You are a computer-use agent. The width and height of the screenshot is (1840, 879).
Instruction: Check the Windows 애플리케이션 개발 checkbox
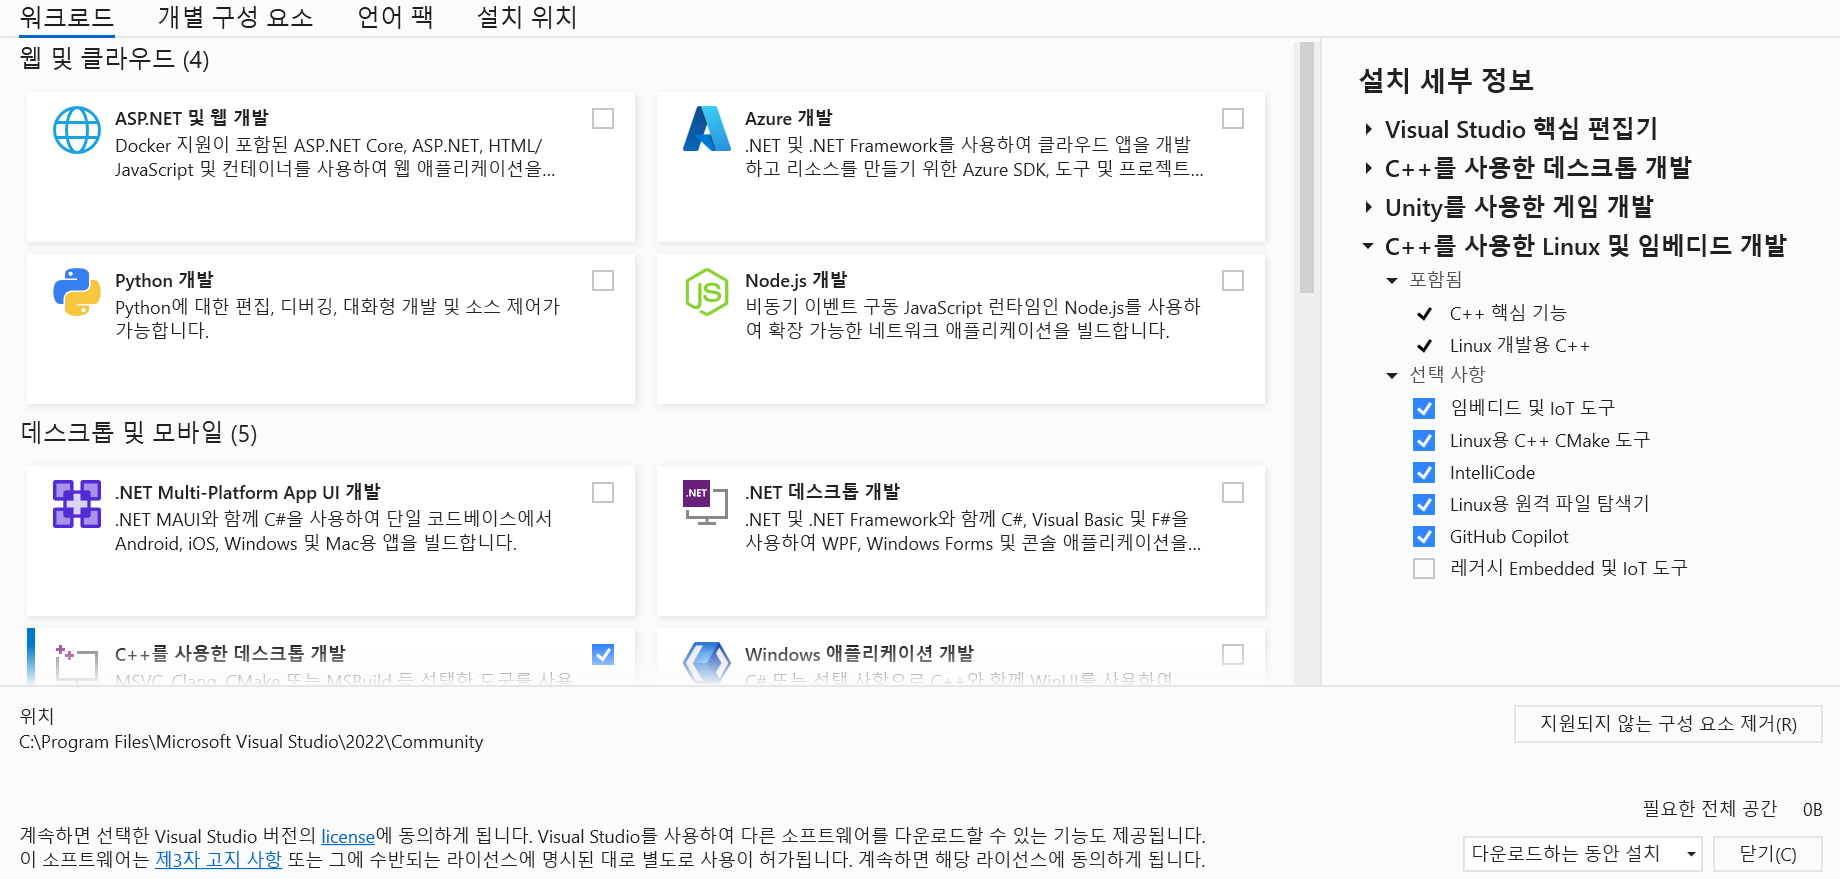(x=1233, y=654)
